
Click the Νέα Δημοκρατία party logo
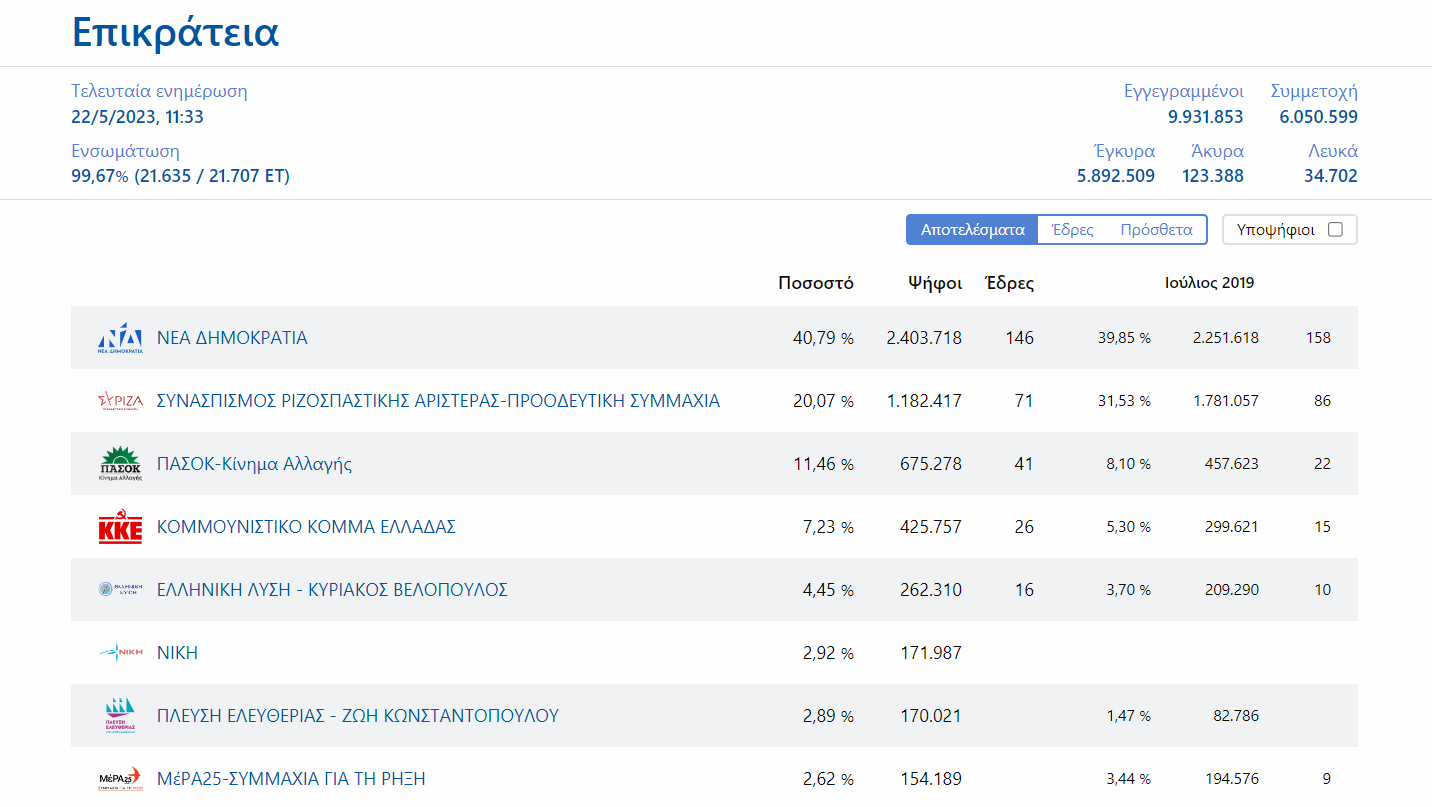[120, 338]
